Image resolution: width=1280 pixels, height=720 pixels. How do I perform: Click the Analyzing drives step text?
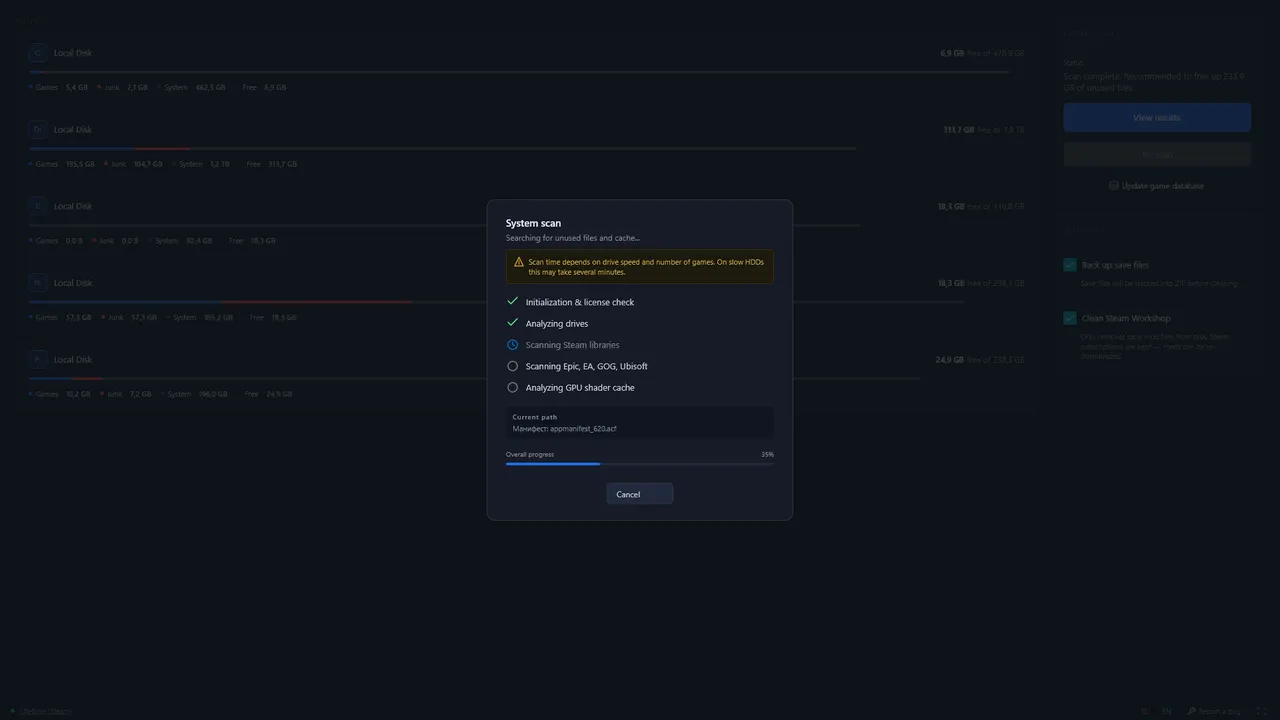click(557, 324)
